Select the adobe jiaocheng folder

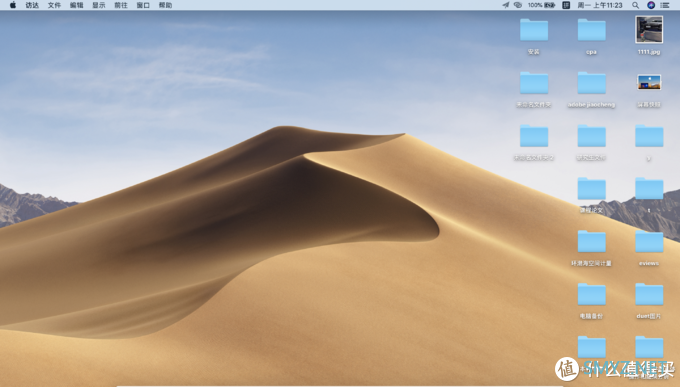(592, 83)
